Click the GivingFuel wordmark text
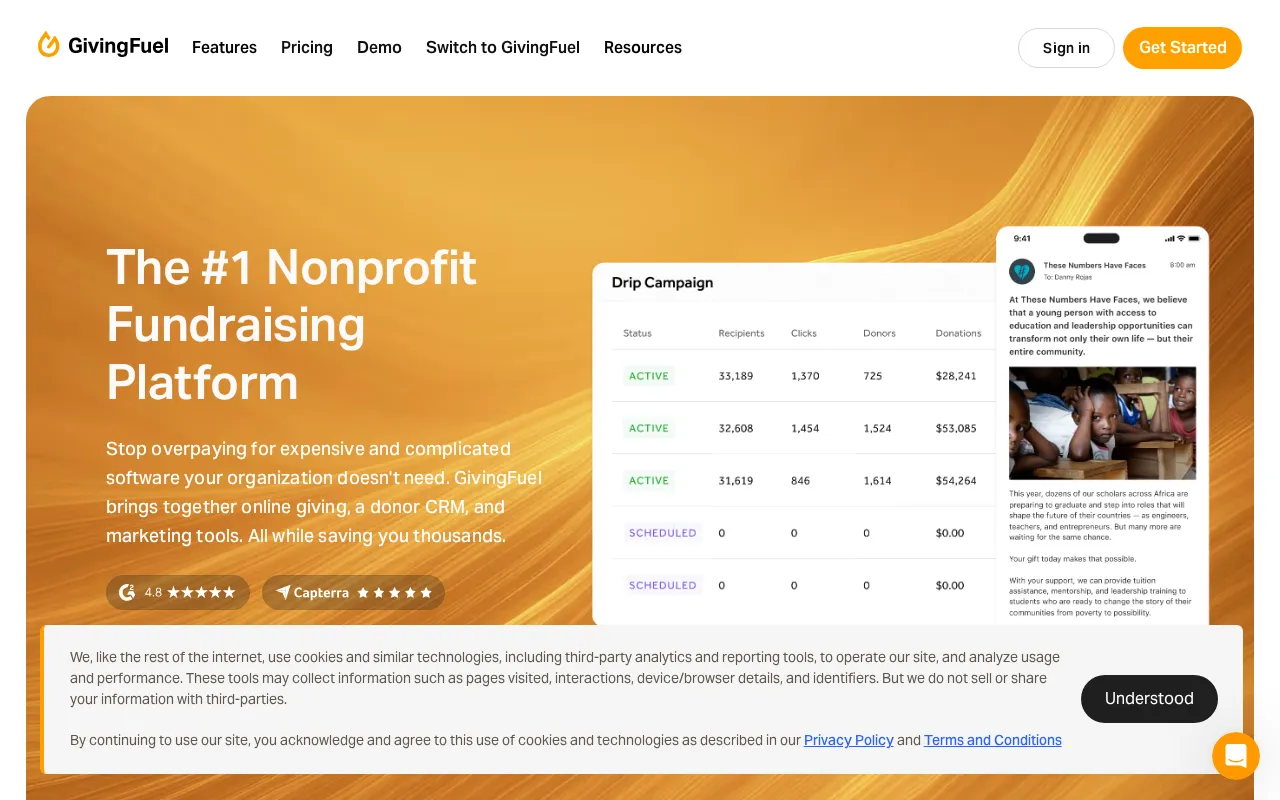 (118, 46)
